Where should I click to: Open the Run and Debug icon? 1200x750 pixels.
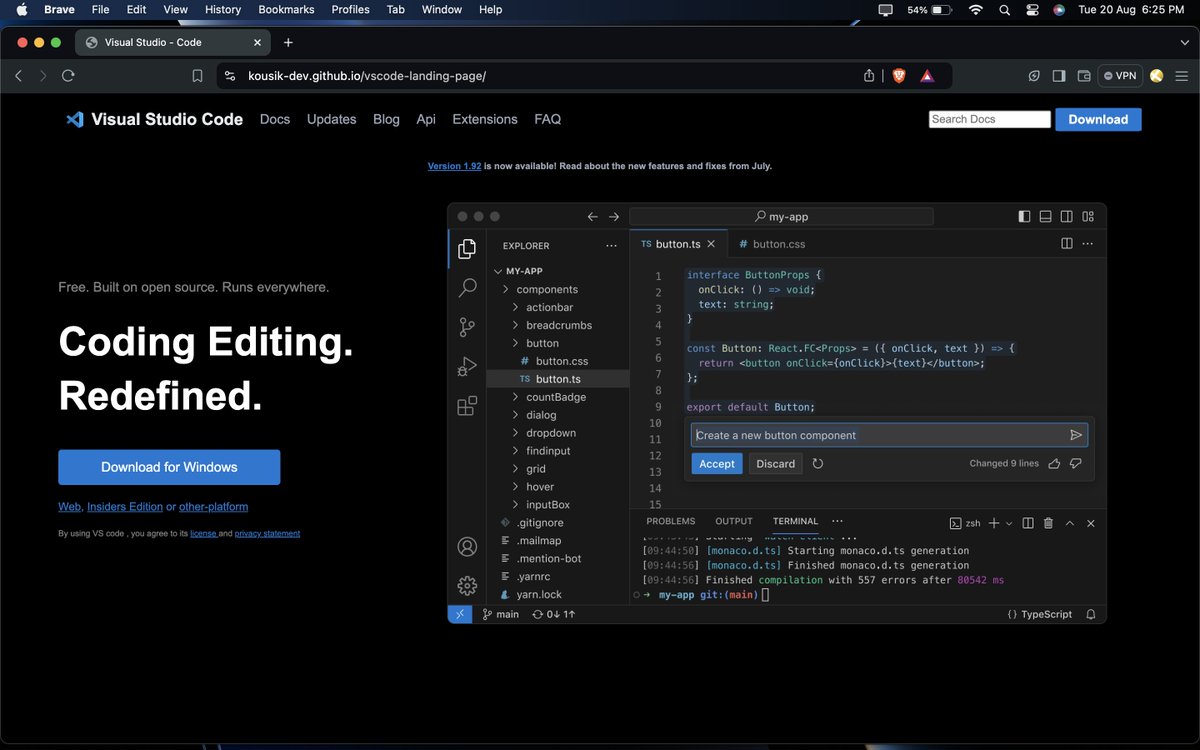pyautogui.click(x=467, y=366)
